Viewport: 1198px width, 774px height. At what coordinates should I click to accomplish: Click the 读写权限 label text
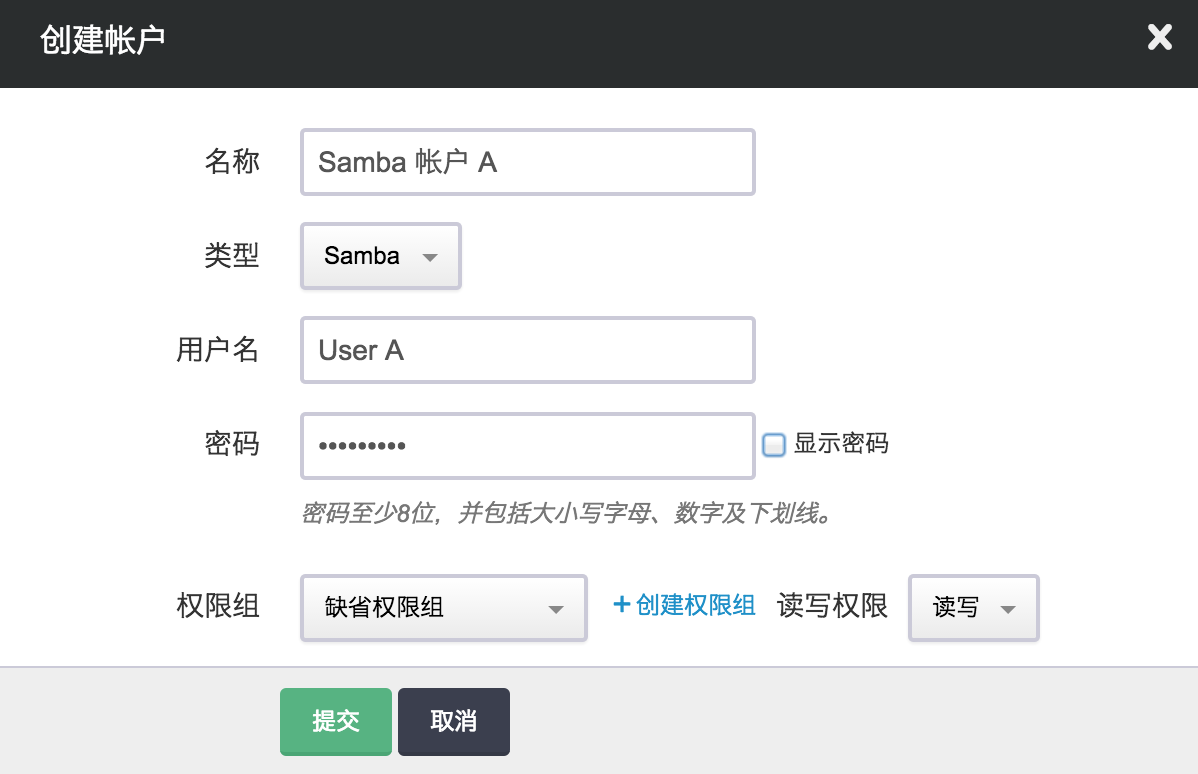[832, 606]
